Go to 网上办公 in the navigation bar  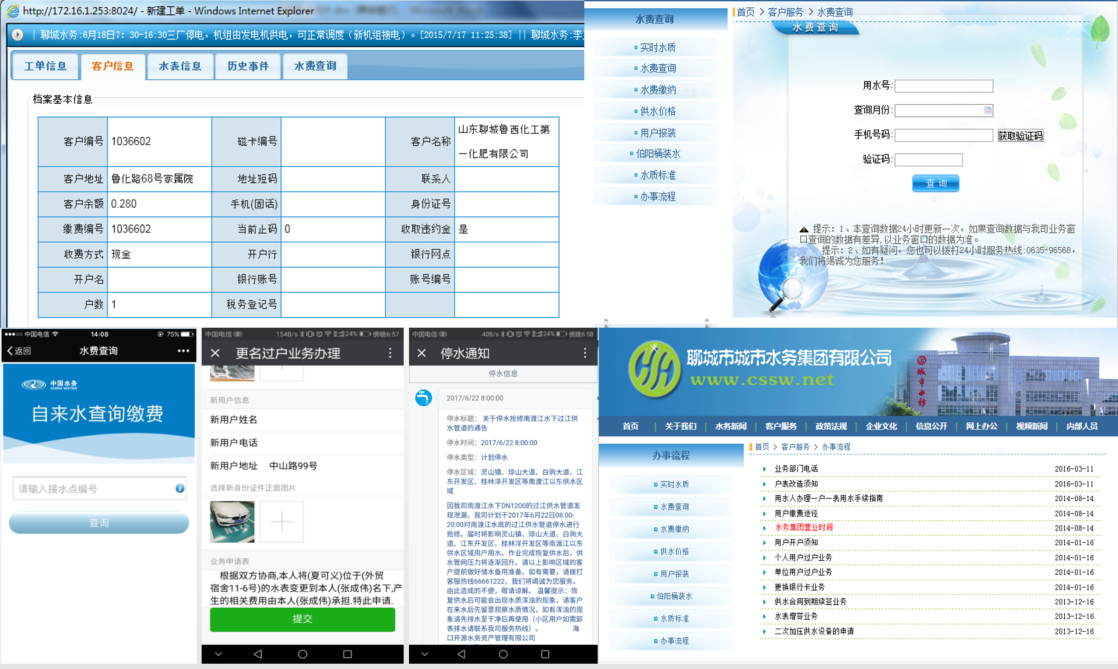[981, 427]
